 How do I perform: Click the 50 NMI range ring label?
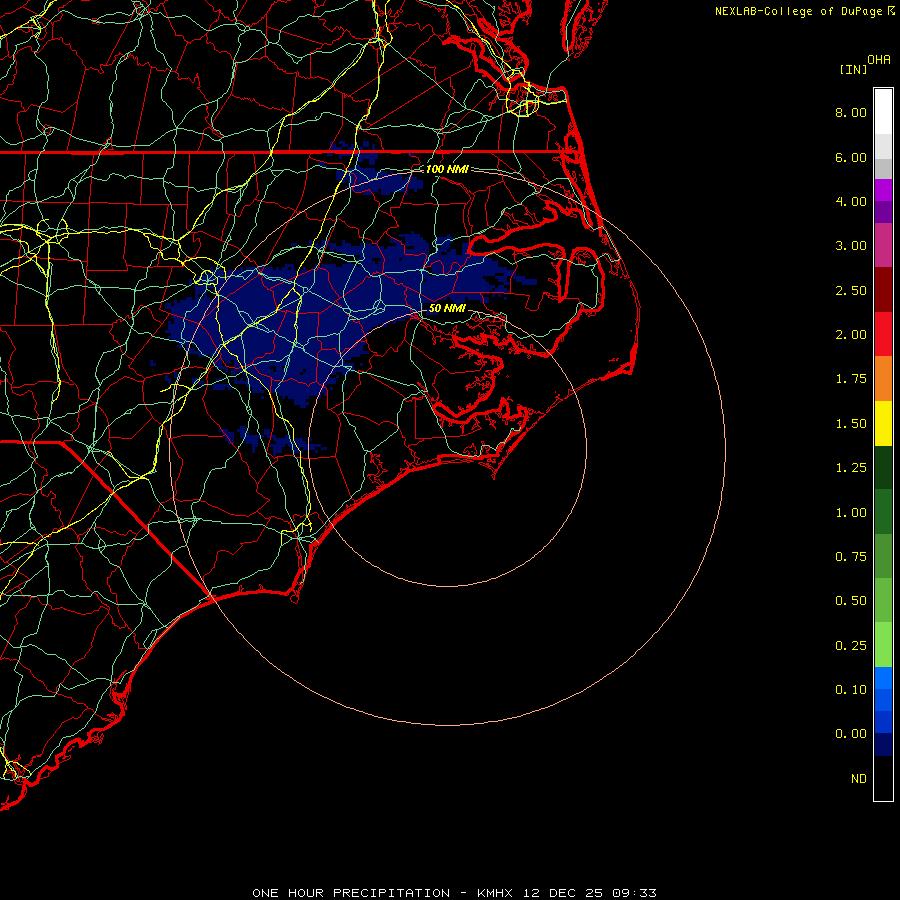(447, 308)
